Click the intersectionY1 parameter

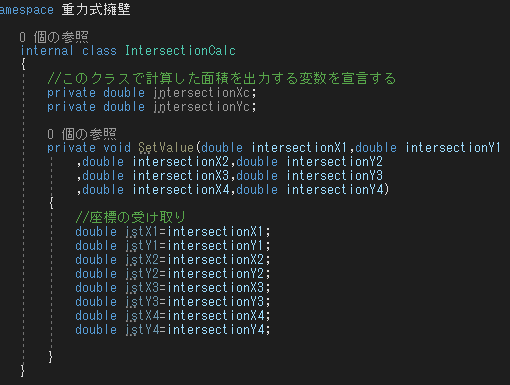coord(453,148)
